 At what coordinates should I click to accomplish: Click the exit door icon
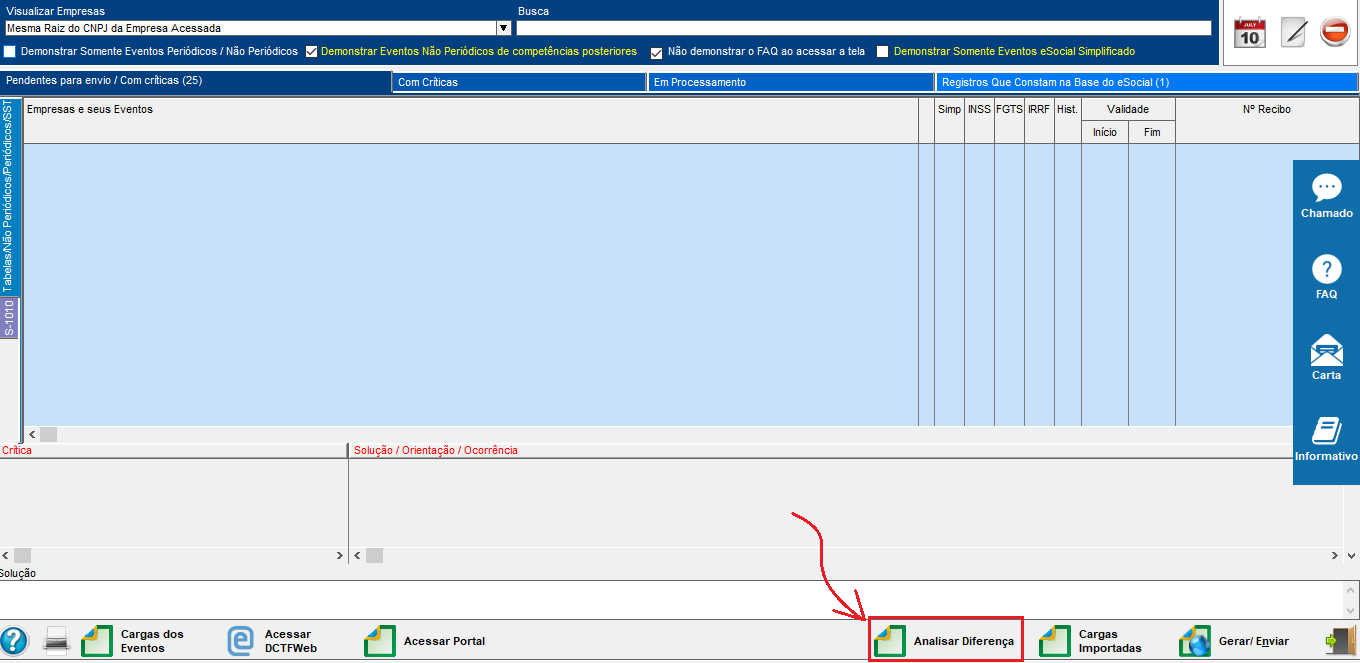[1340, 641]
